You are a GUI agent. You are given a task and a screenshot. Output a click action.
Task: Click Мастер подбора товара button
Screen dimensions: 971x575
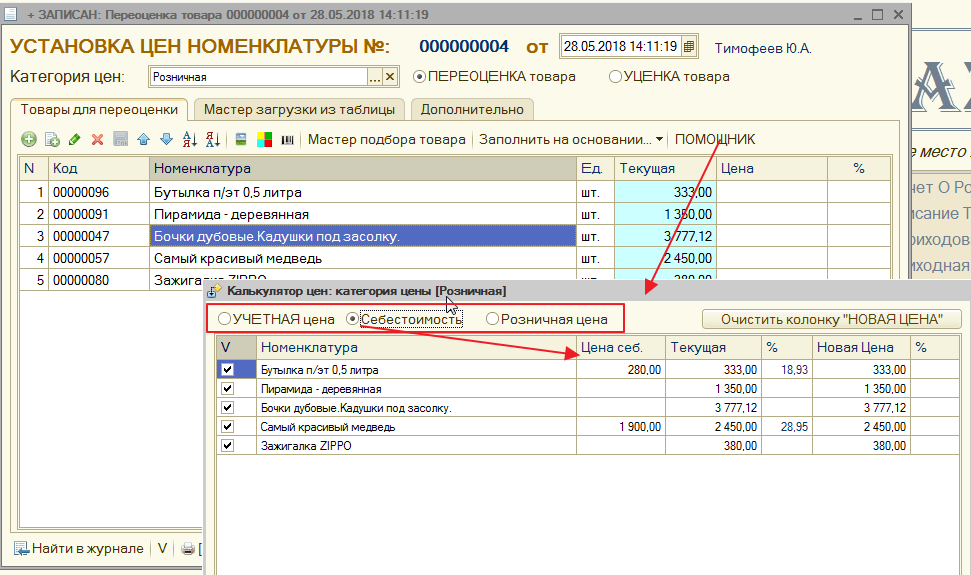coord(386,139)
